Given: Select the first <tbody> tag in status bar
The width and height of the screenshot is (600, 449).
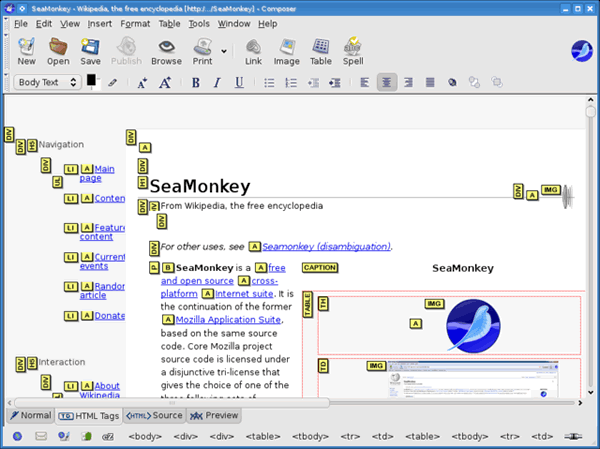Looking at the screenshot, I should (x=310, y=436).
